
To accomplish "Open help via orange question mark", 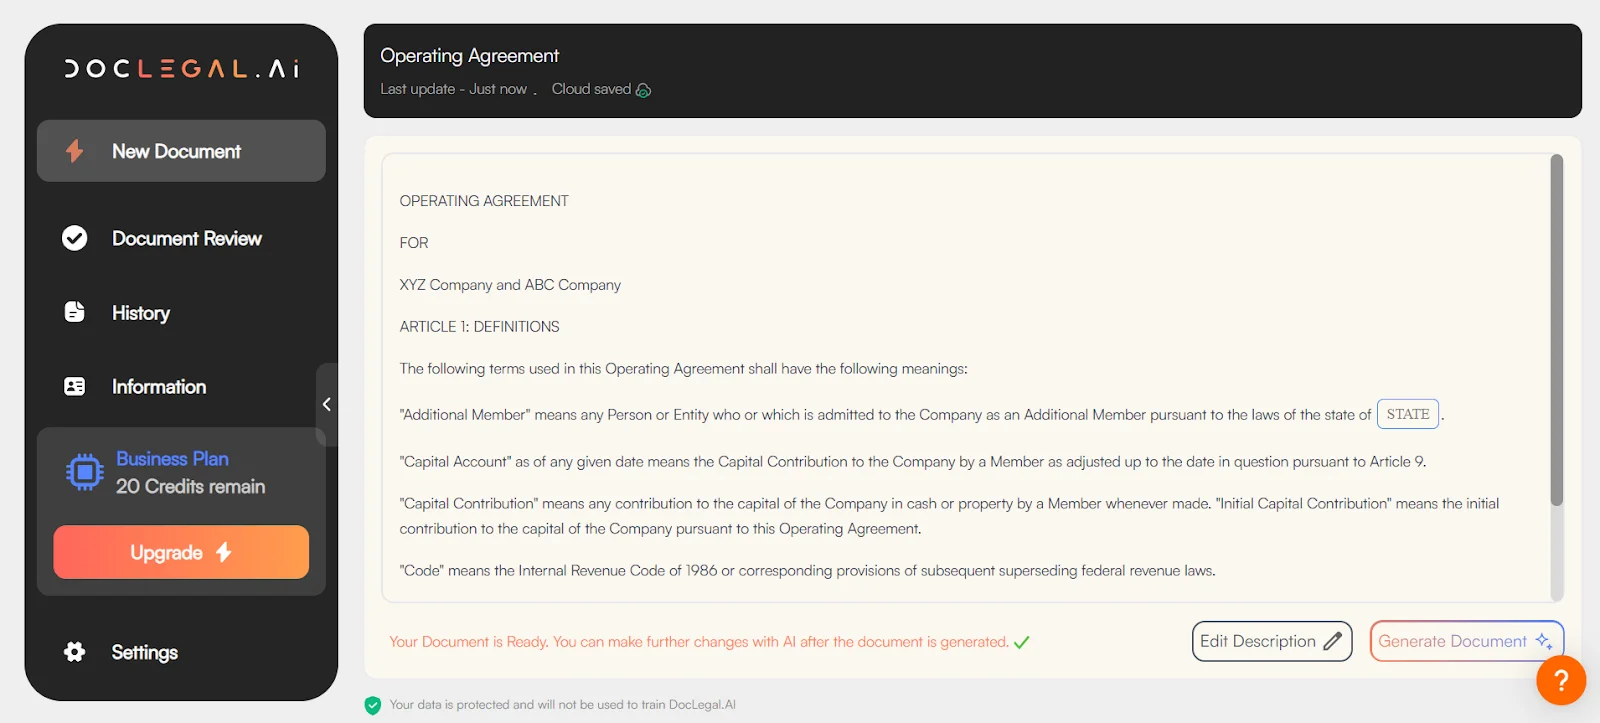I will click(x=1560, y=680).
